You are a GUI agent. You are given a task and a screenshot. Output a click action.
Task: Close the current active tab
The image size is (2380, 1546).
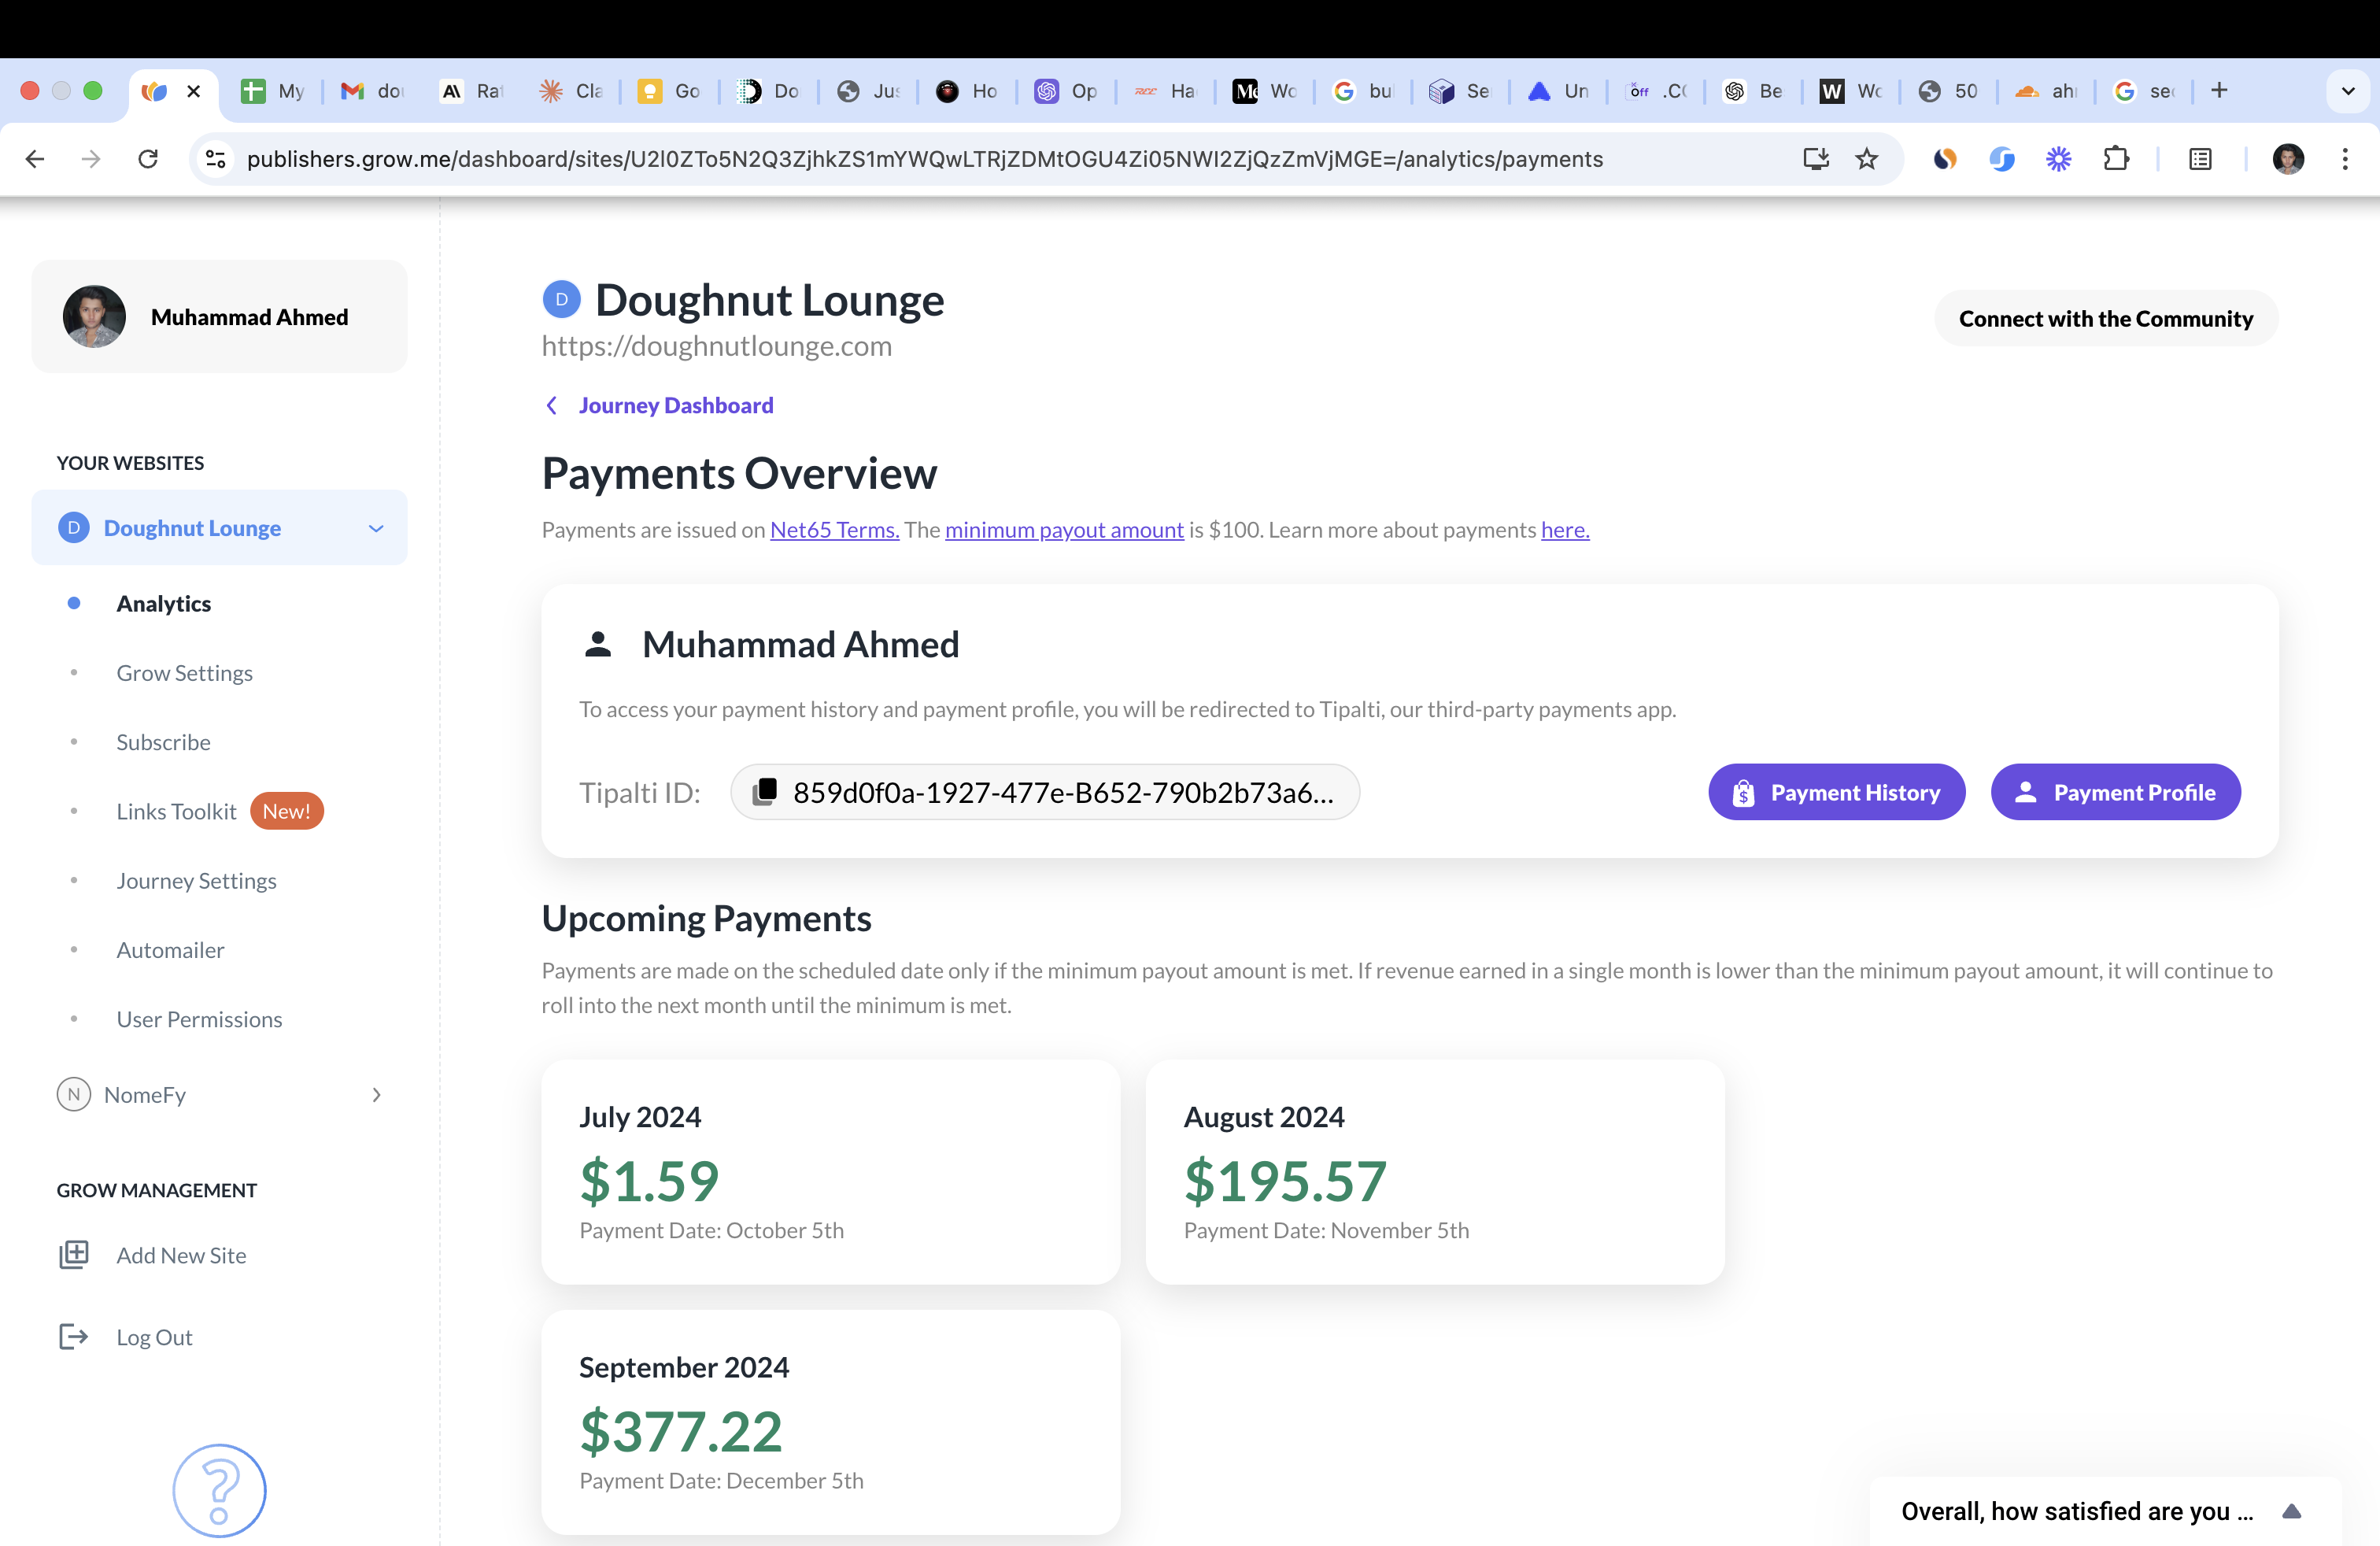pos(194,91)
